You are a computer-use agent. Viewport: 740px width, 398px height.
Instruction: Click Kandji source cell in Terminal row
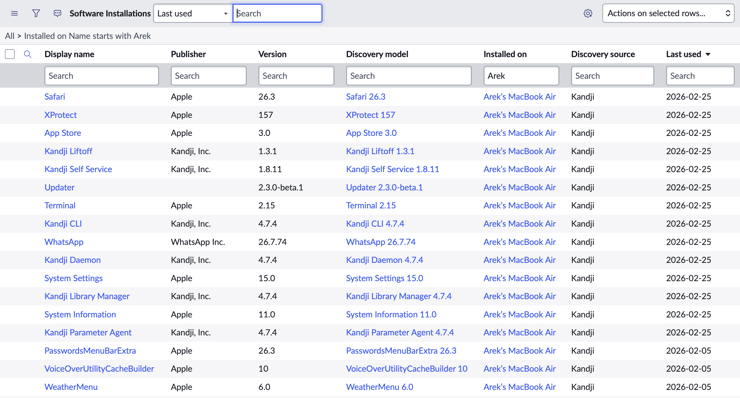point(583,206)
